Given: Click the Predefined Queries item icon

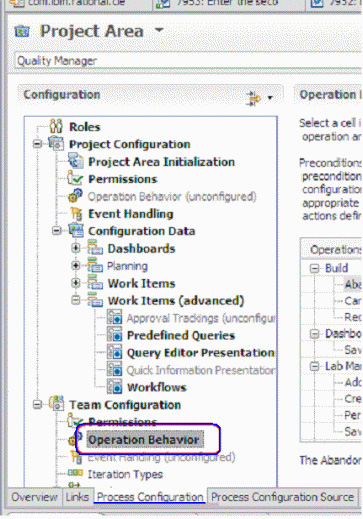Looking at the screenshot, I should 115,335.
